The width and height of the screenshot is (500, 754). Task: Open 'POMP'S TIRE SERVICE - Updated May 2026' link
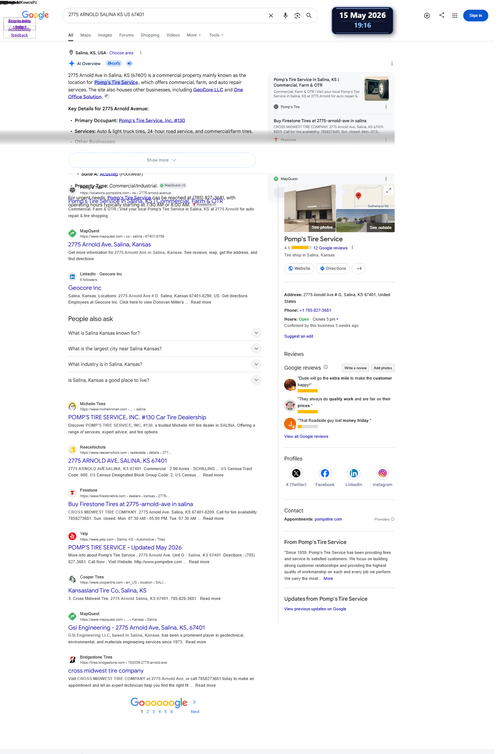click(125, 547)
